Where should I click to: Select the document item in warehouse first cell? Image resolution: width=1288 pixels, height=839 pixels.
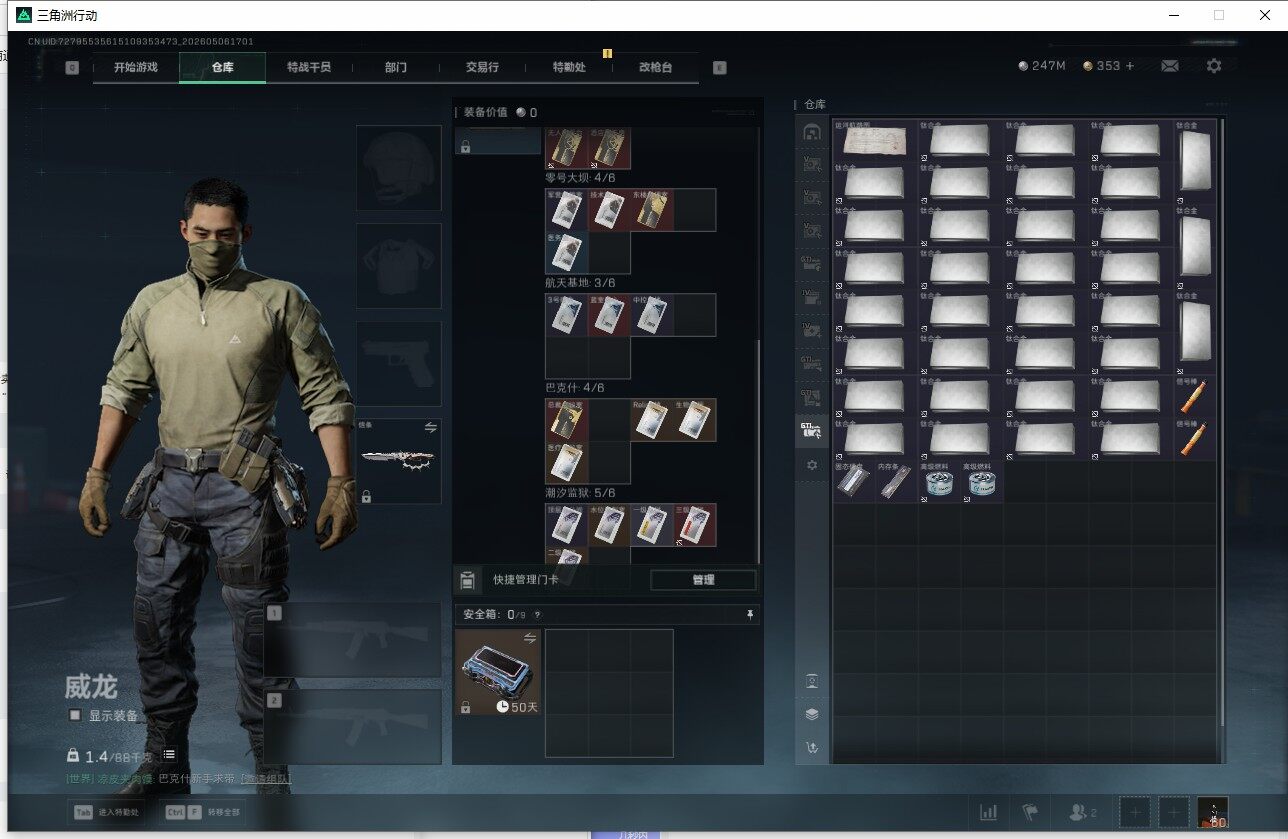(x=876, y=141)
